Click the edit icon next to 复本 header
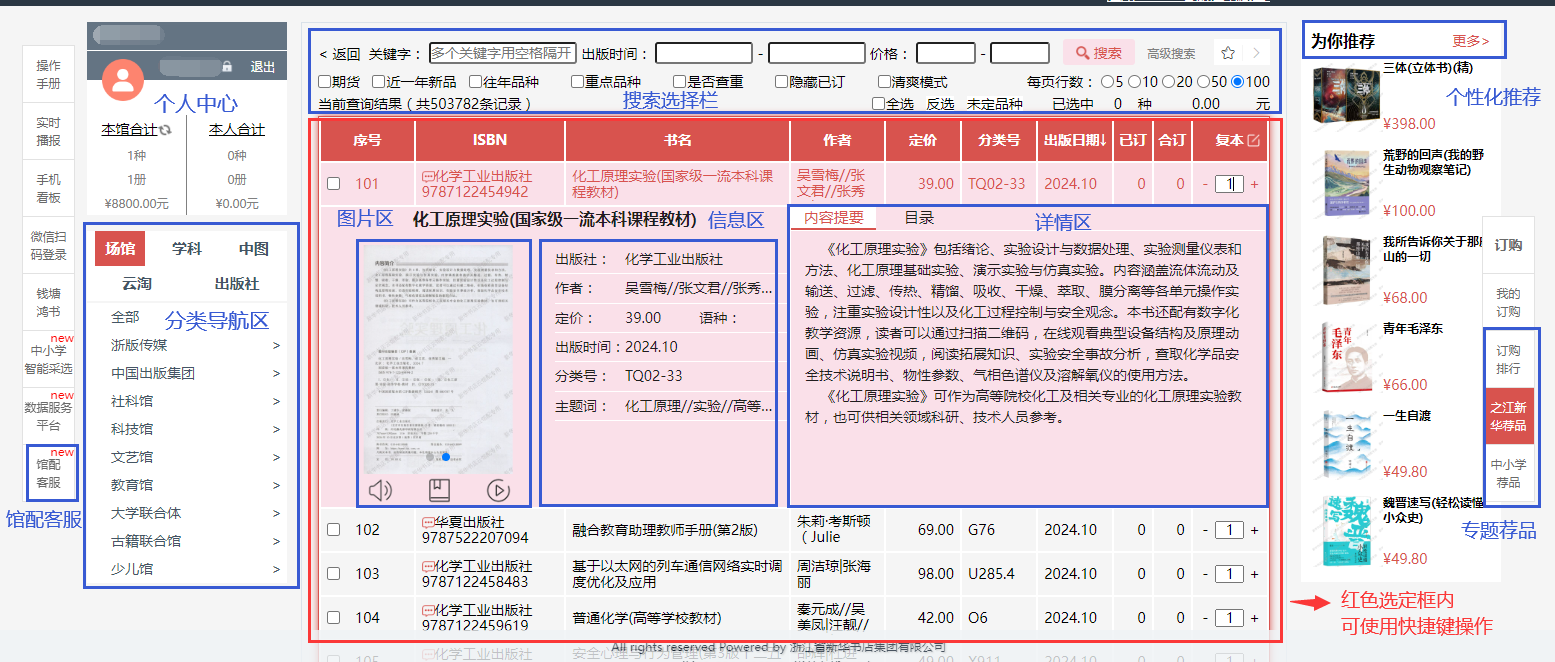 point(1253,141)
